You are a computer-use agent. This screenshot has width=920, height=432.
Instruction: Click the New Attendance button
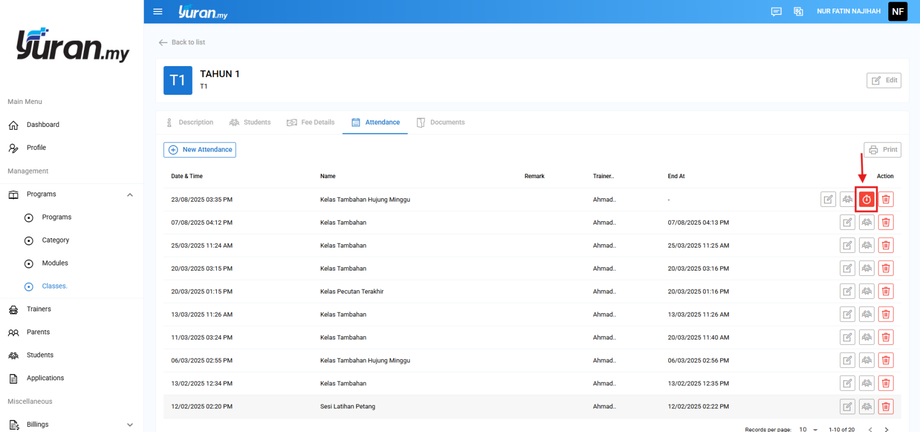pos(200,150)
